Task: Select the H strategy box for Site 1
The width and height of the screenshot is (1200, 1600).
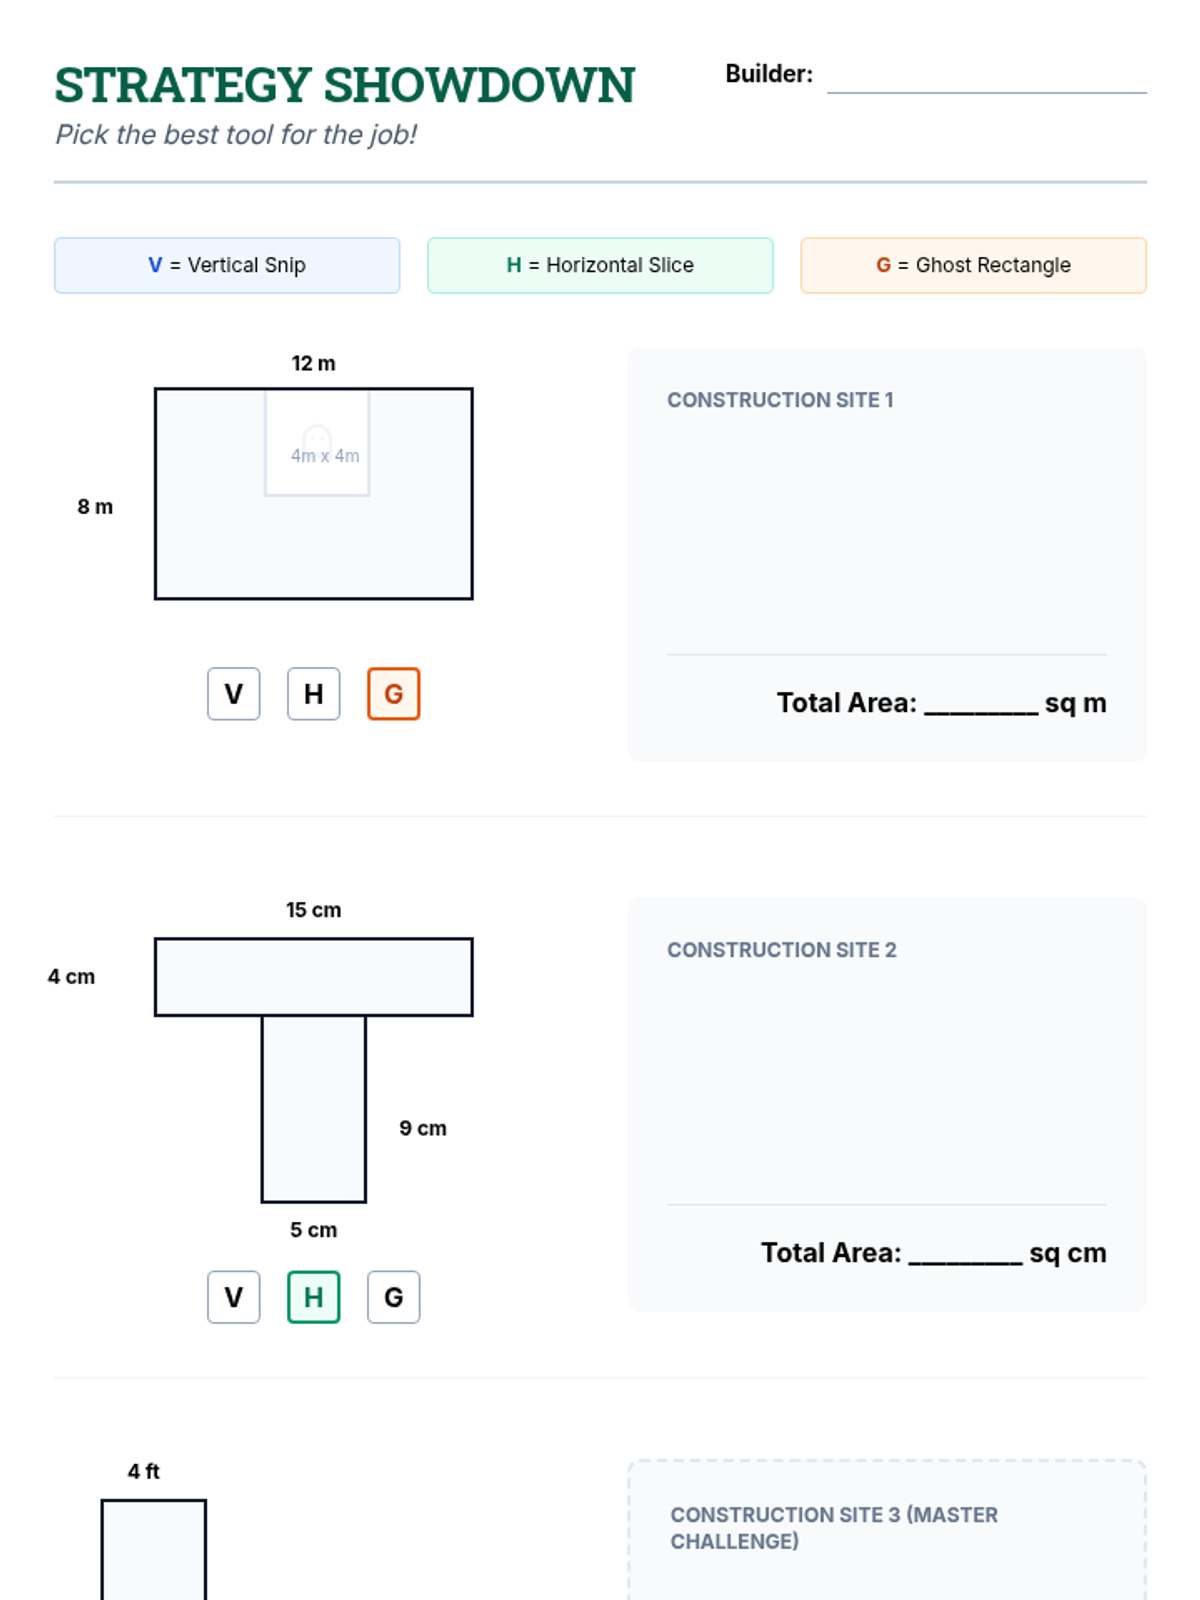Action: (x=314, y=694)
